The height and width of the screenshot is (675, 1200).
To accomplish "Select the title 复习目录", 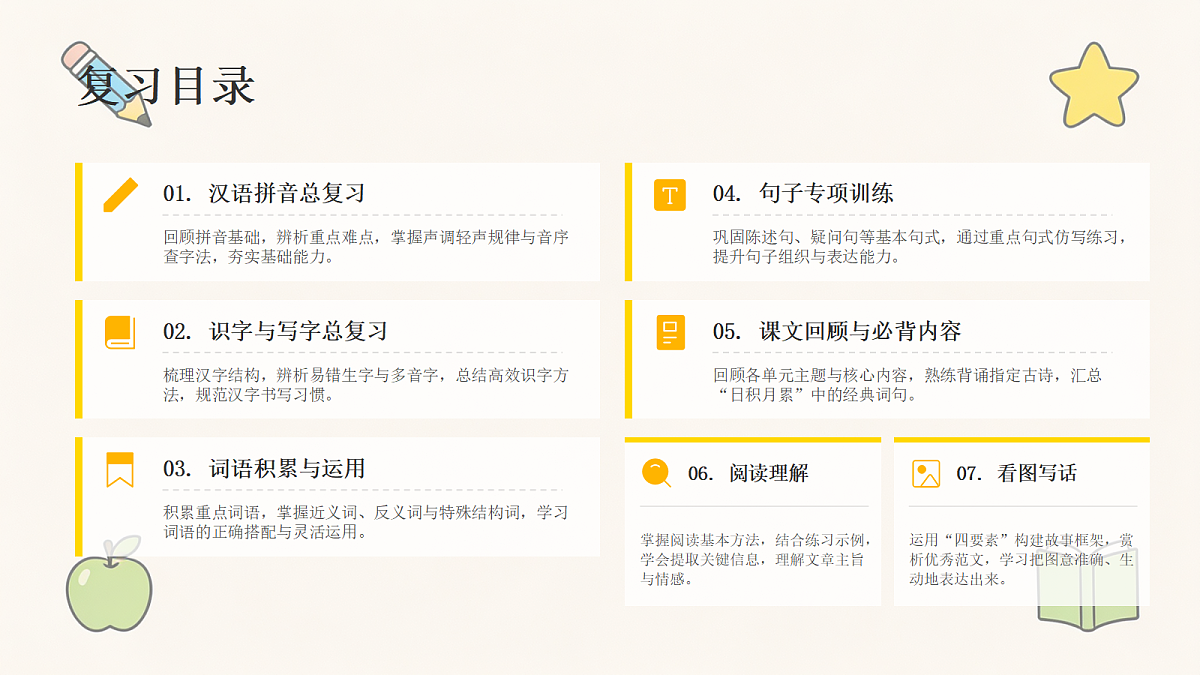I will (x=166, y=86).
